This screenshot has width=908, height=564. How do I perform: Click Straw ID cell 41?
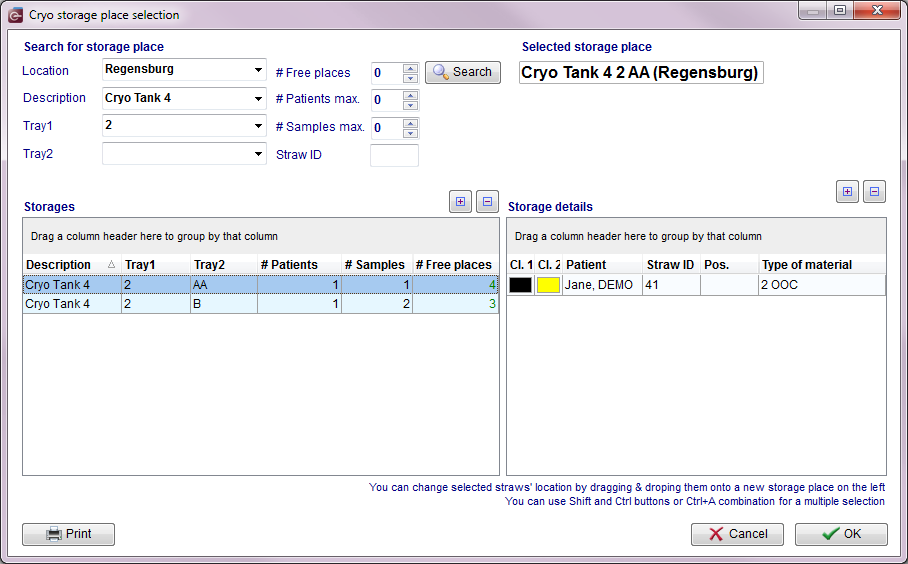pos(671,285)
